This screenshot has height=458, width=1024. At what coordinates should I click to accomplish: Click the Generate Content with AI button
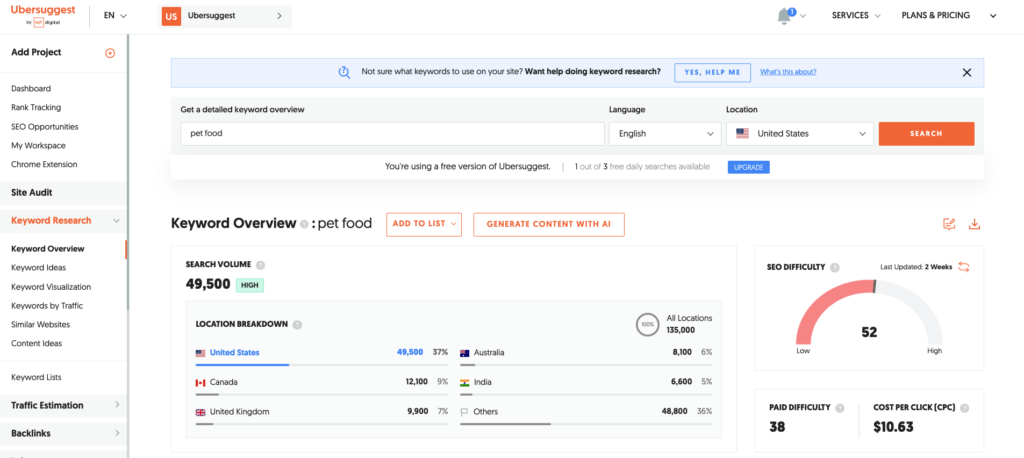coord(548,224)
